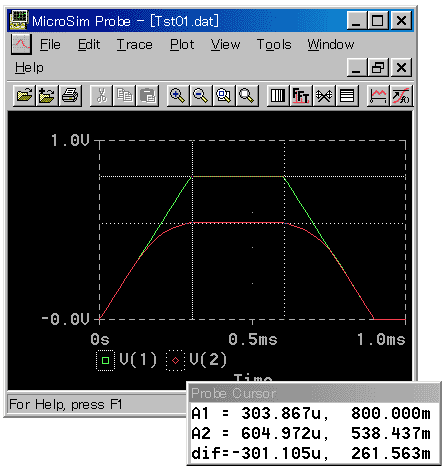
Task: Click the Open file toolbar icon
Action: click(x=24, y=96)
